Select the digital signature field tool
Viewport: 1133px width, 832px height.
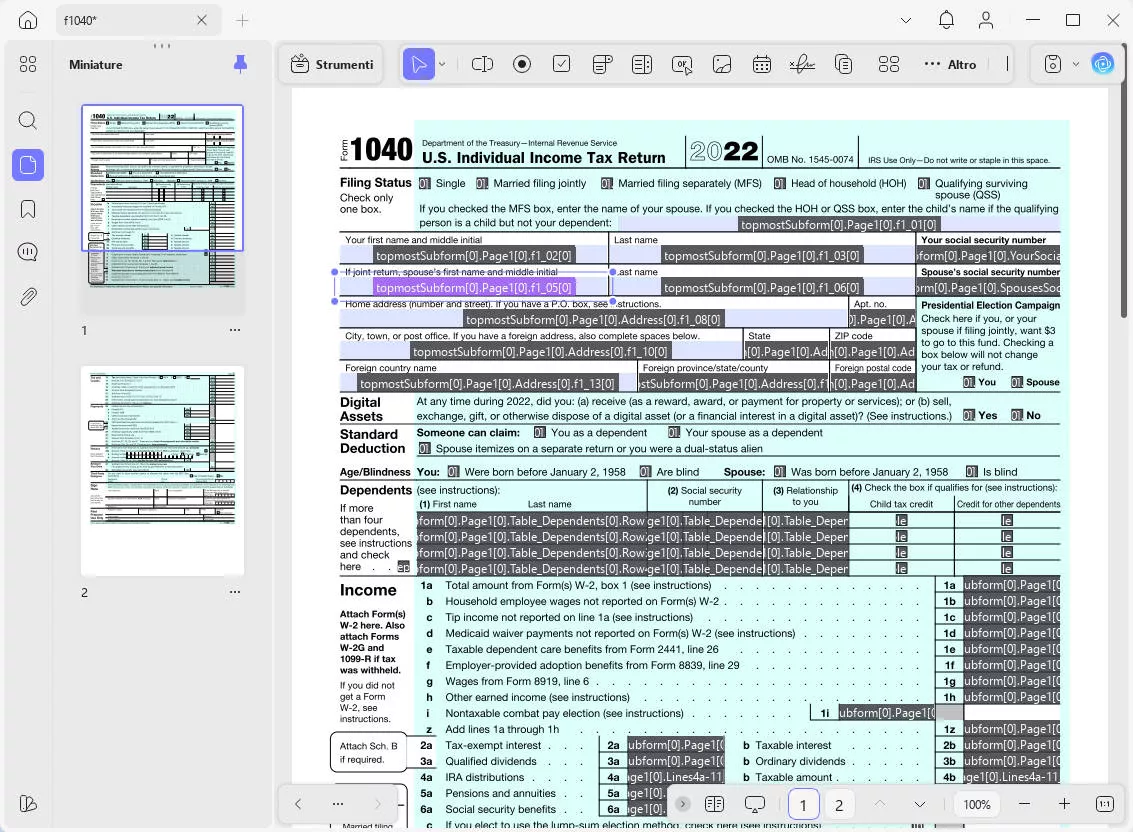coord(802,64)
